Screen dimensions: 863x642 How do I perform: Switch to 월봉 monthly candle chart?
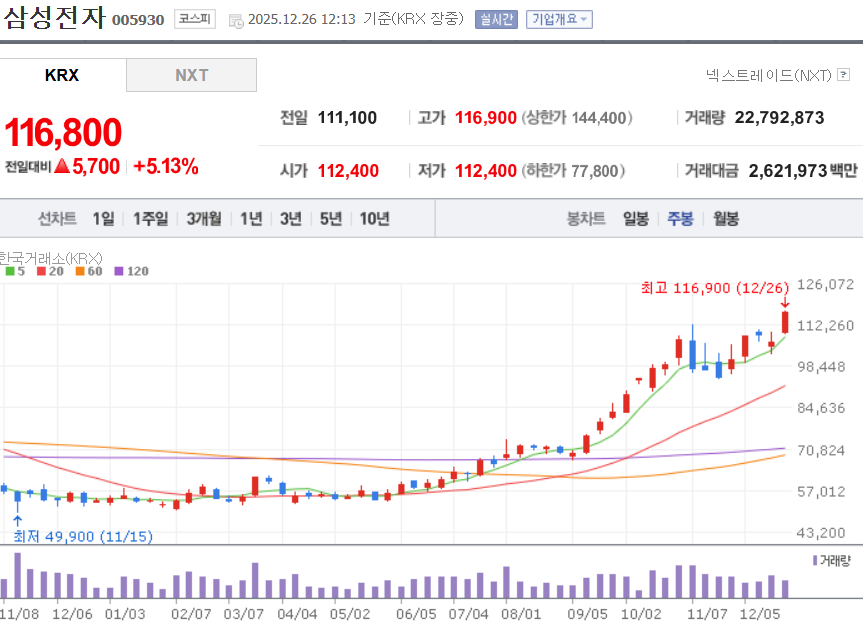(x=726, y=219)
